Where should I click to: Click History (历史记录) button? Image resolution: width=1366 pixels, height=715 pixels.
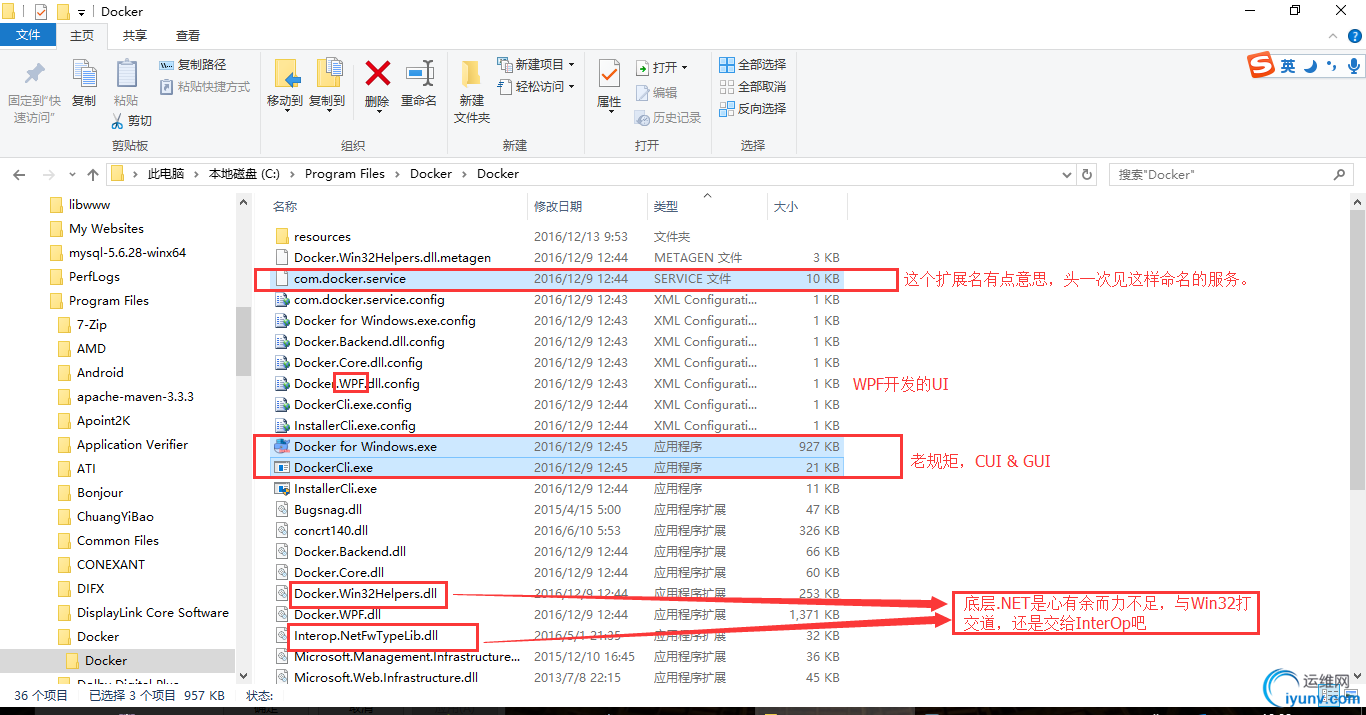click(x=668, y=117)
